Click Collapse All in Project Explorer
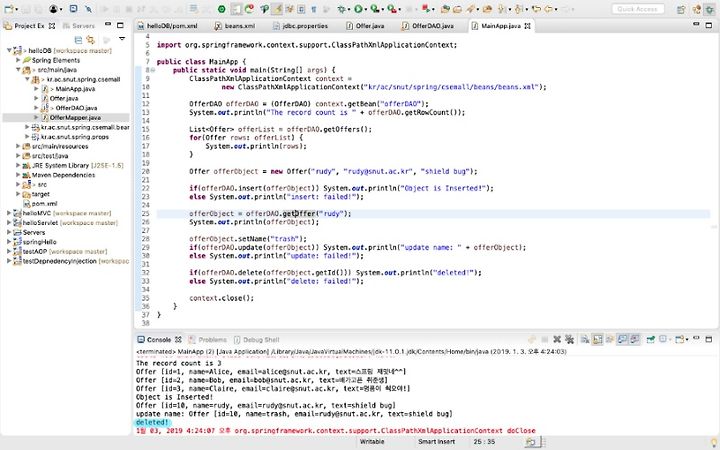This screenshot has height=450, width=720. click(x=79, y=40)
